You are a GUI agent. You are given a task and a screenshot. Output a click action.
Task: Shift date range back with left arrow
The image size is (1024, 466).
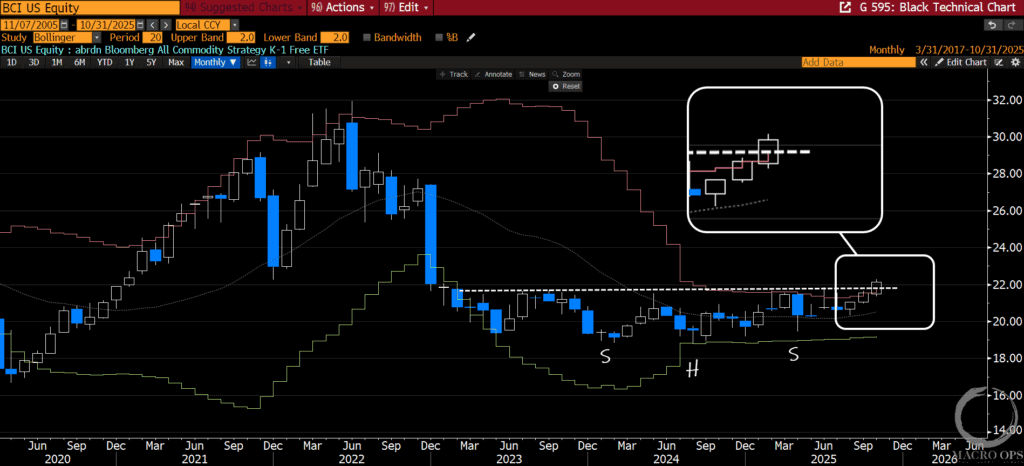153,25
